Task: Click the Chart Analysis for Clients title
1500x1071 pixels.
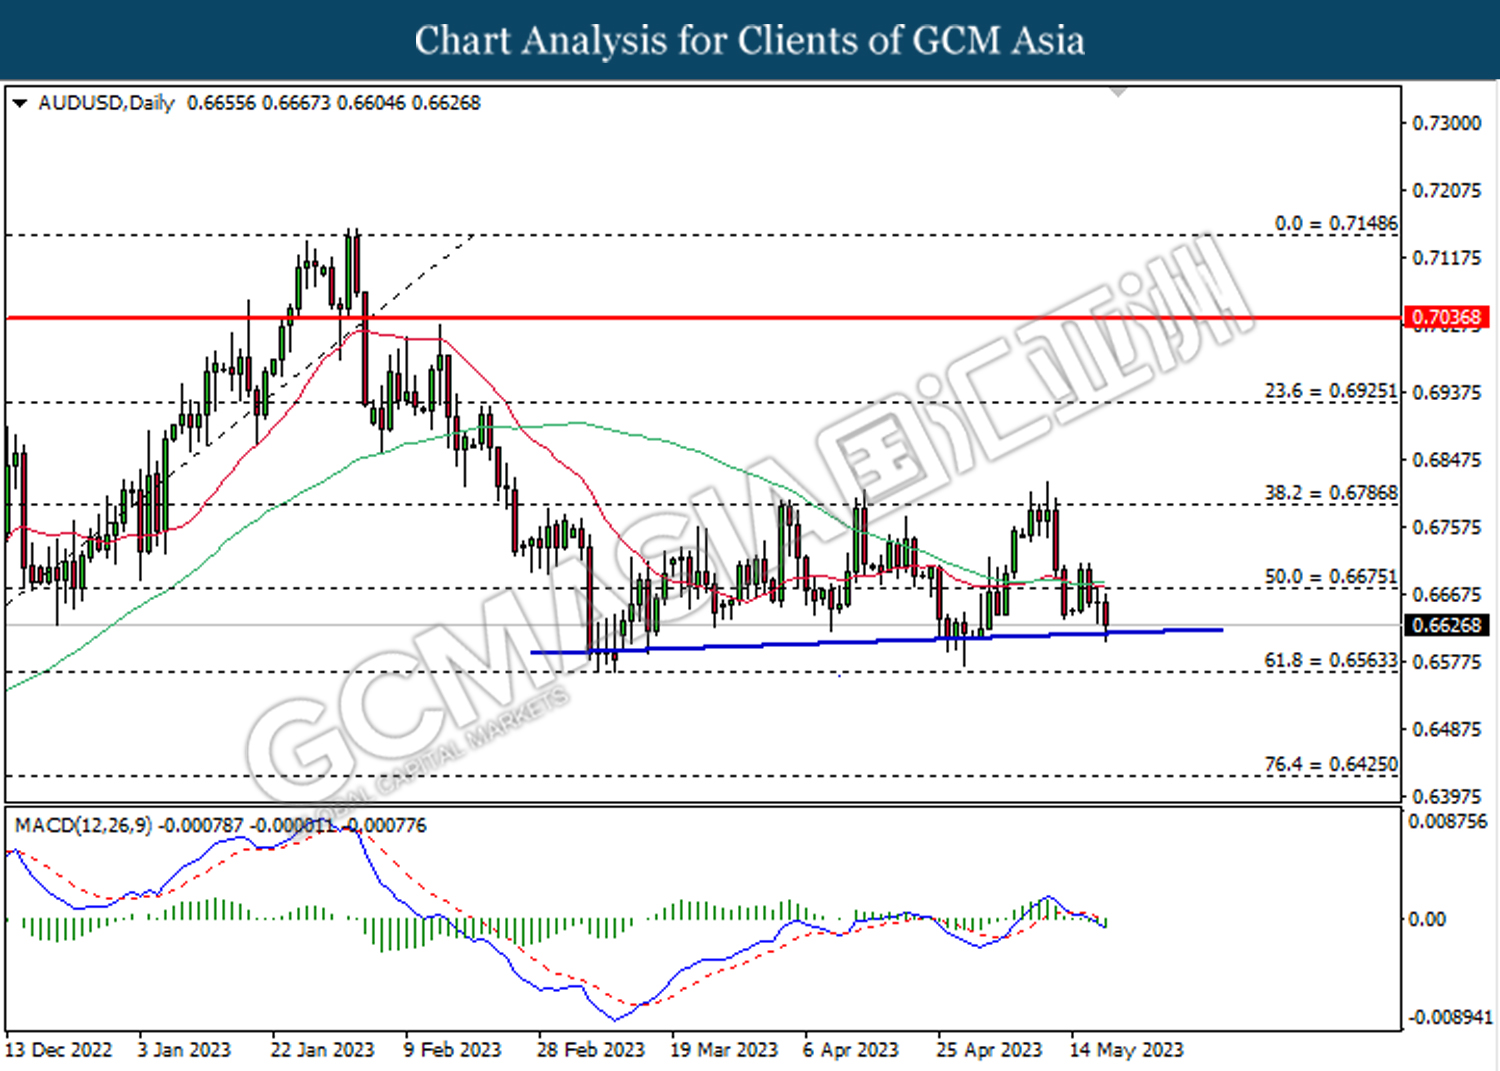Action: [749, 41]
